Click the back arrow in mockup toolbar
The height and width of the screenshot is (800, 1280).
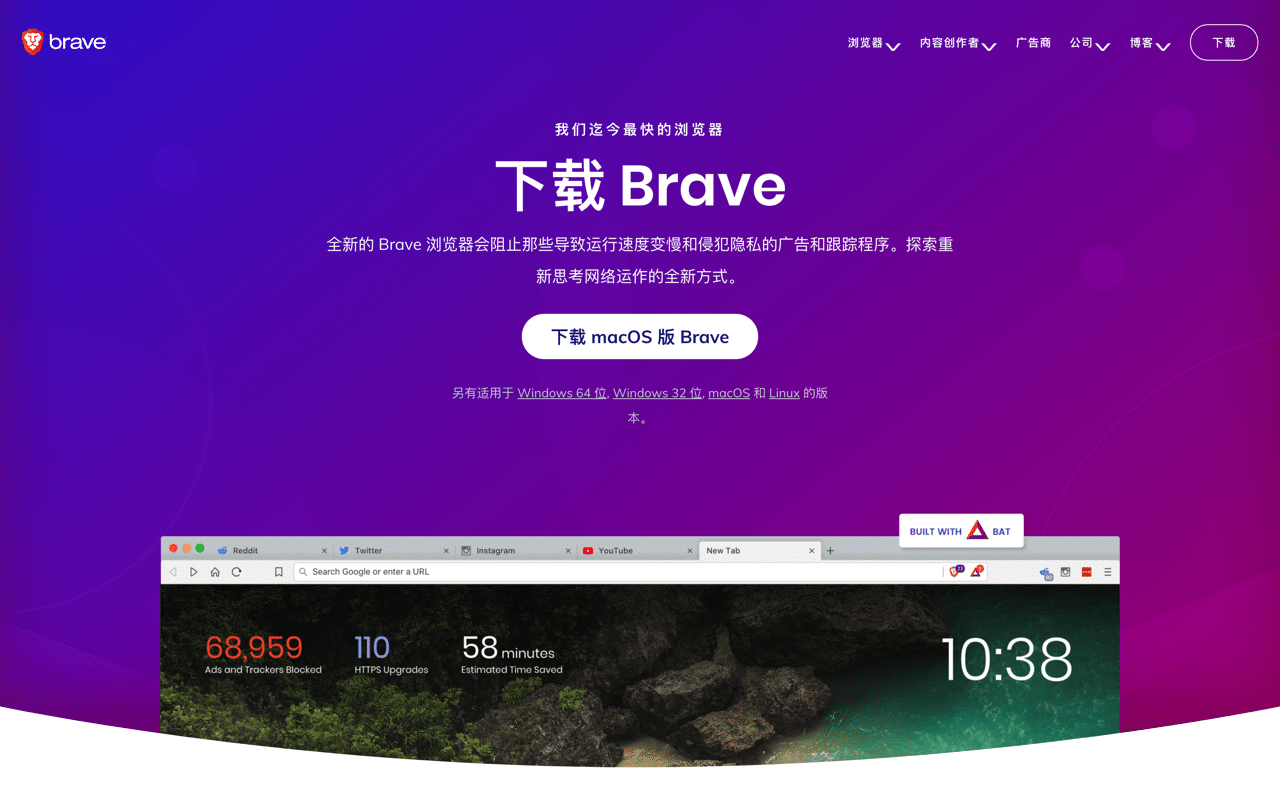pos(173,572)
